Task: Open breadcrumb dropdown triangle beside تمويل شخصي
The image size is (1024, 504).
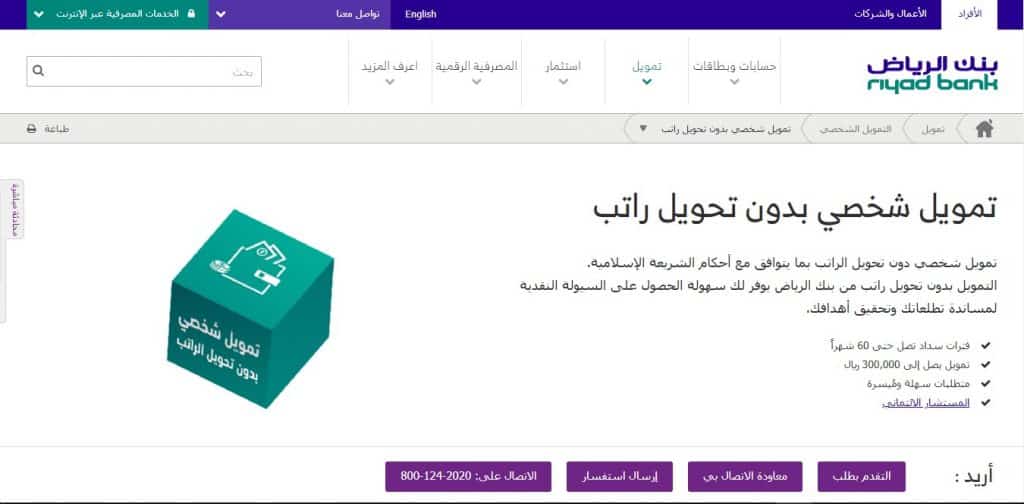Action: point(643,129)
